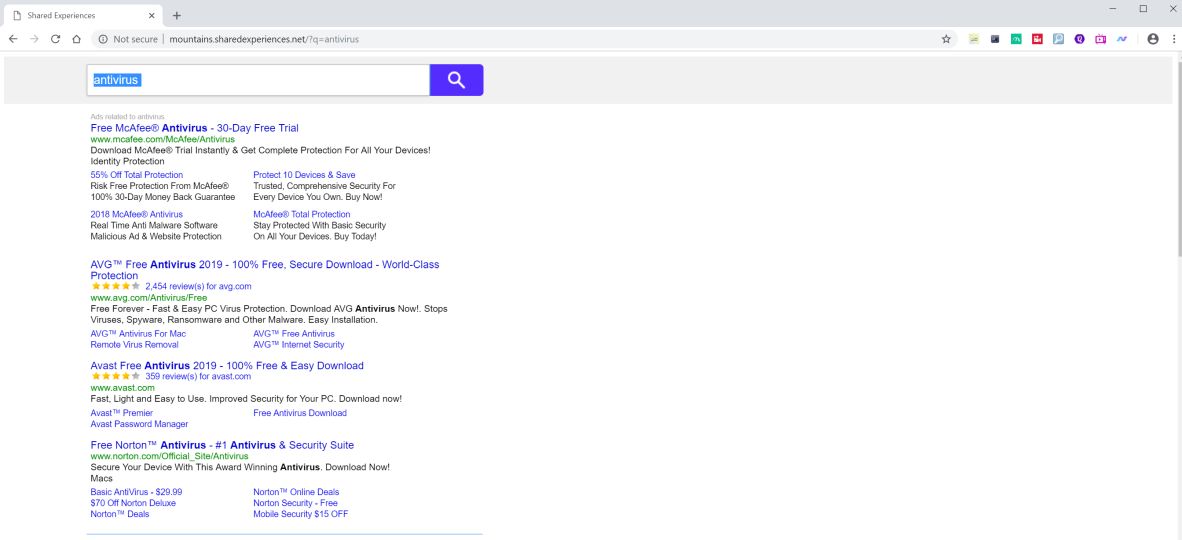The image size is (1182, 540).
Task: Open the red video recorder extension
Action: tap(1037, 39)
